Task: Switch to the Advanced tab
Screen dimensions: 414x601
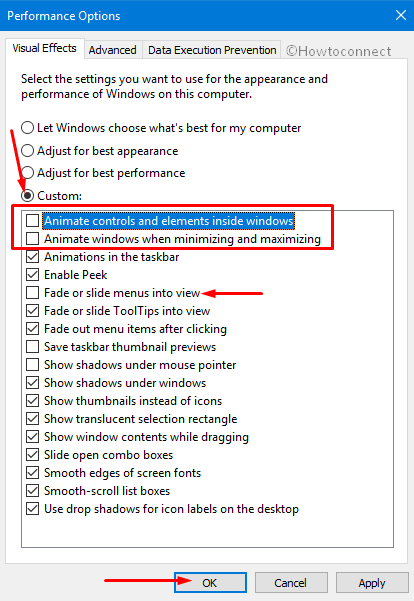Action: (113, 50)
